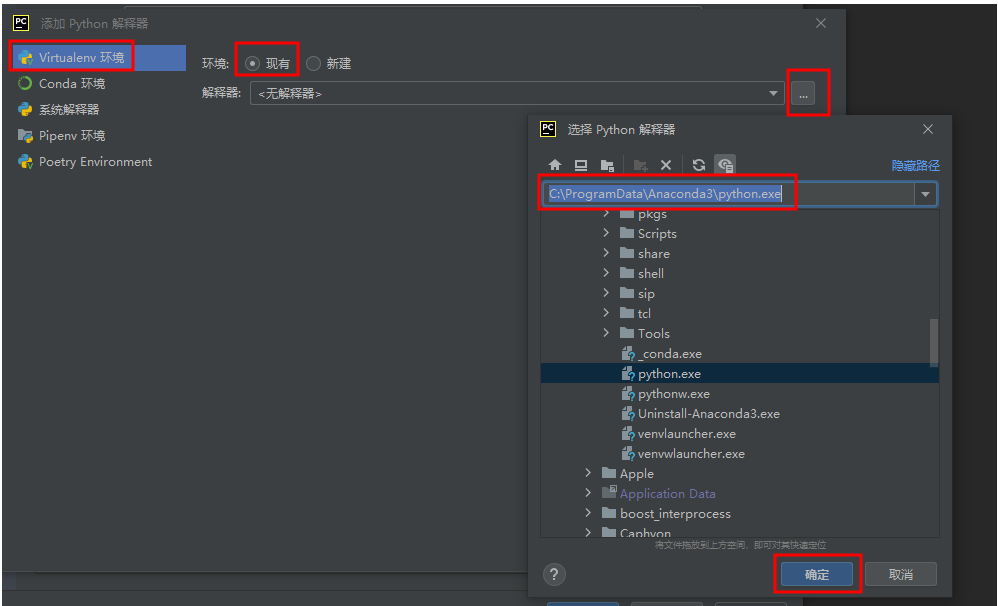Expand the sip folder
Image resolution: width=998 pixels, height=606 pixels.
tap(606, 293)
